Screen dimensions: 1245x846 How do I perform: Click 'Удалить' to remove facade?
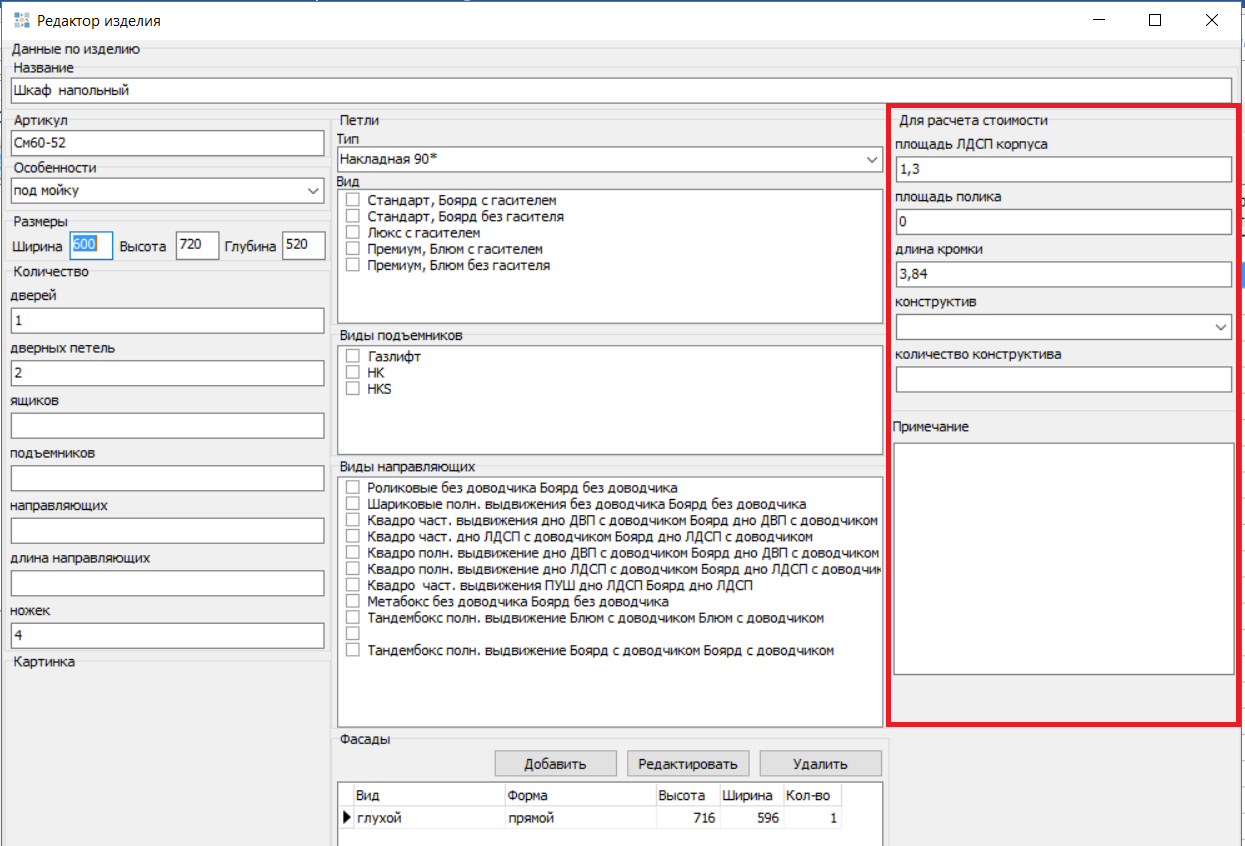(820, 764)
